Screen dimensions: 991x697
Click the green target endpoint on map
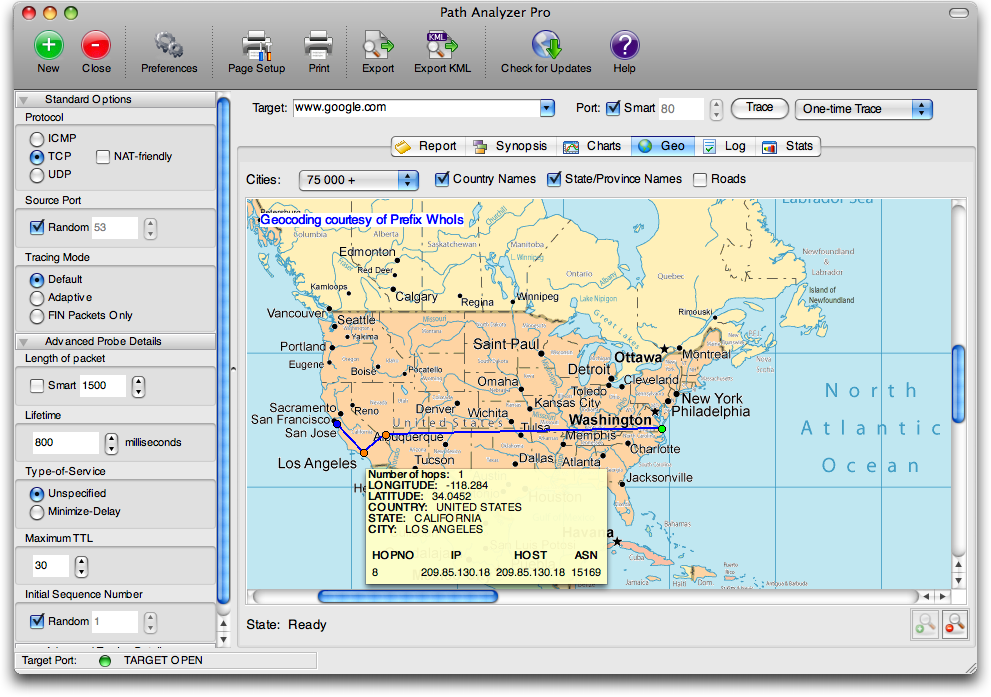pyautogui.click(x=662, y=429)
